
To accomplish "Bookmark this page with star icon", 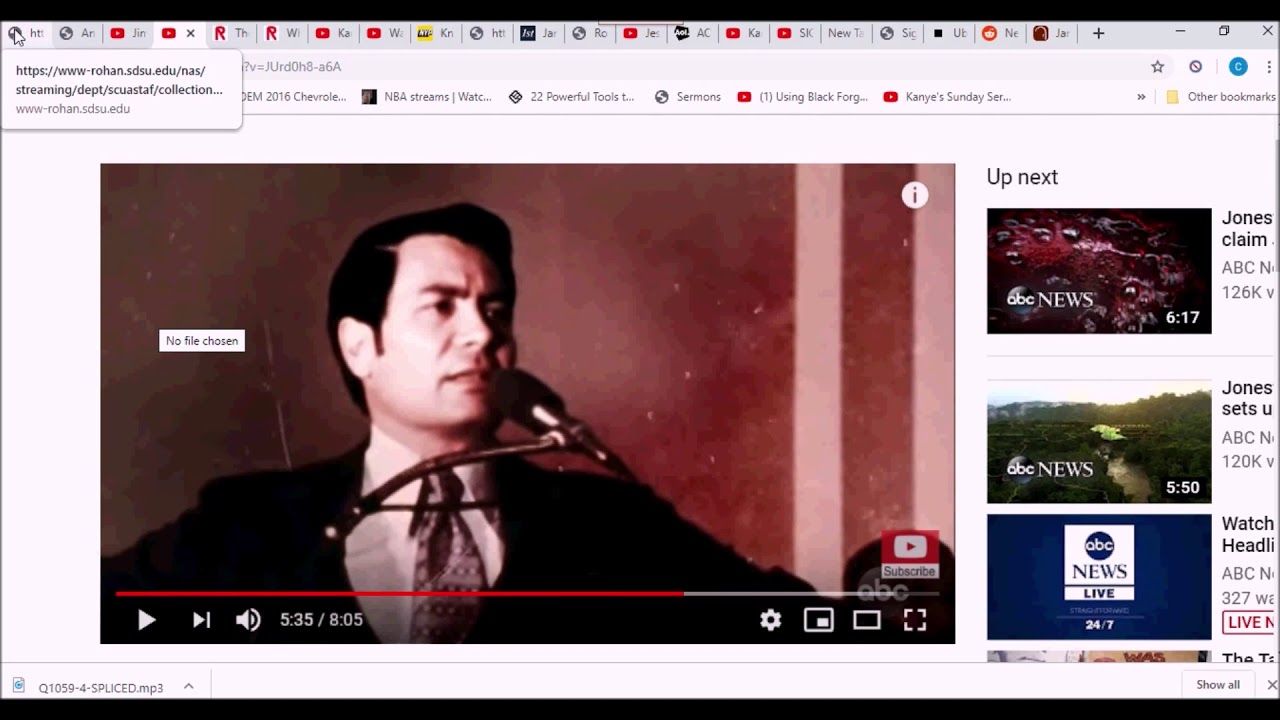I will pos(1157,67).
